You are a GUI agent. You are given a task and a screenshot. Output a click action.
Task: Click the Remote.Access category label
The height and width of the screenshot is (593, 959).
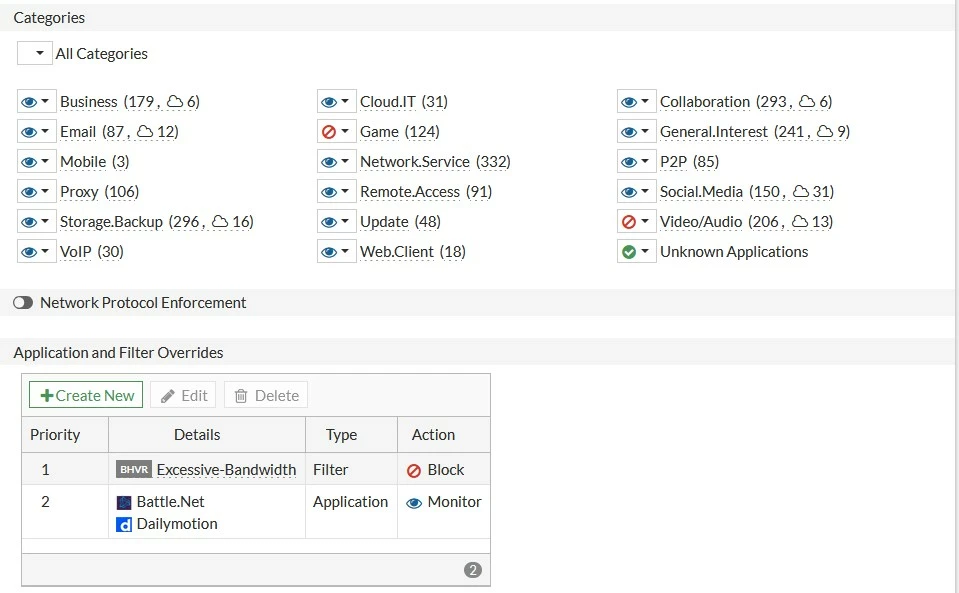click(410, 192)
